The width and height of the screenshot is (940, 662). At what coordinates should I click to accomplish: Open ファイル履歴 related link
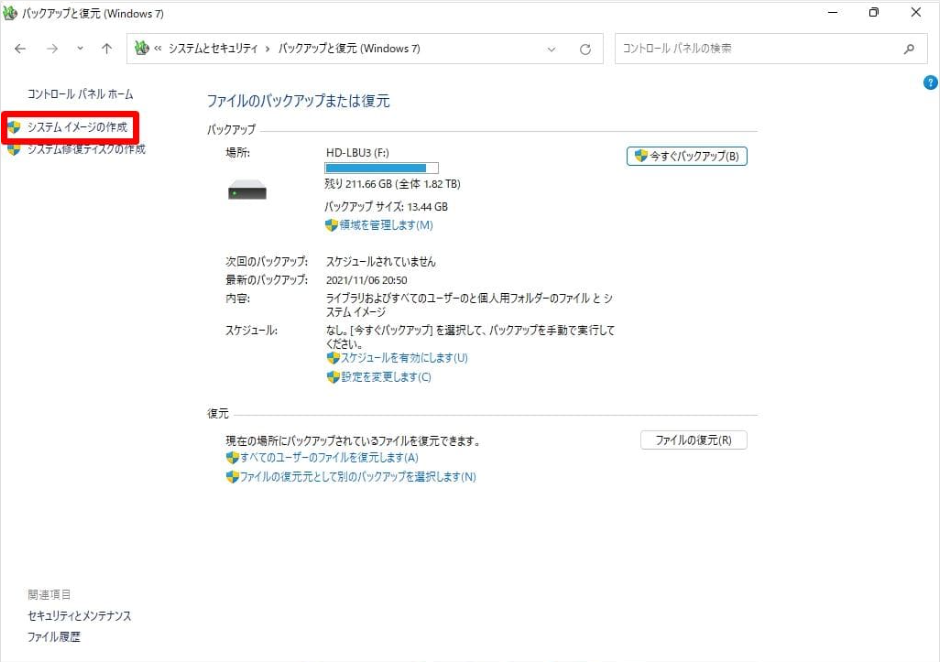click(53, 637)
